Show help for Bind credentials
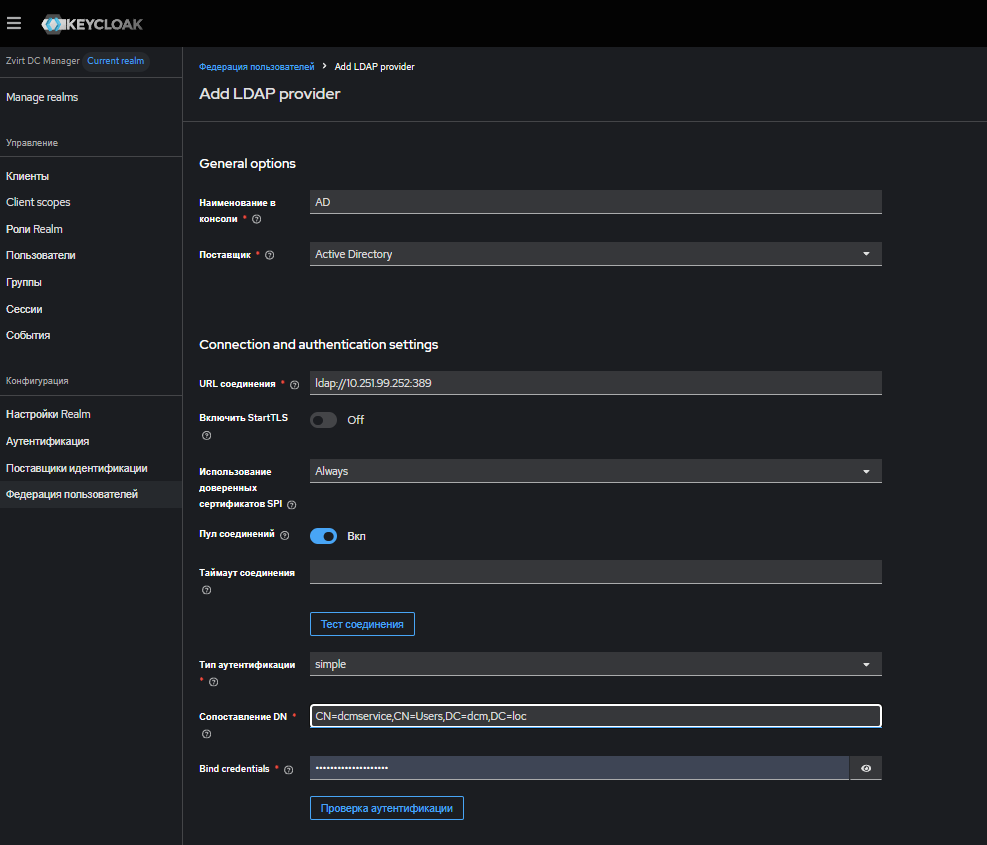The height and width of the screenshot is (845, 987). pos(288,769)
